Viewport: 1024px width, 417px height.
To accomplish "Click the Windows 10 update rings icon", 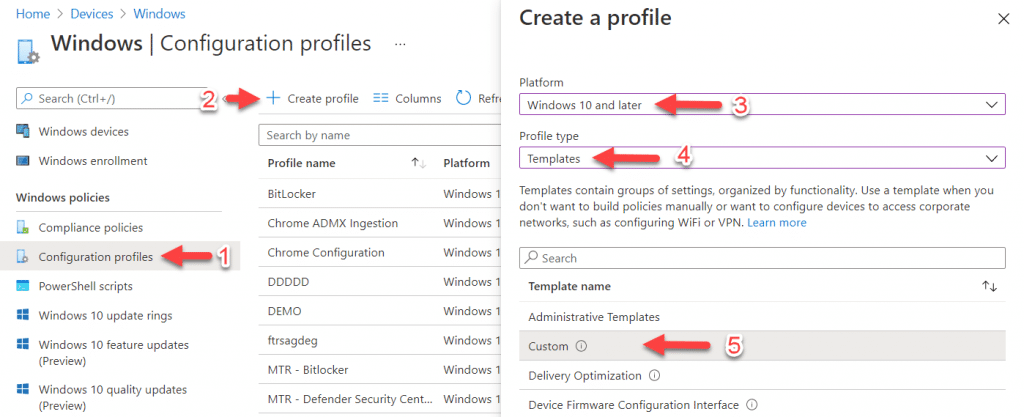I will click(23, 315).
